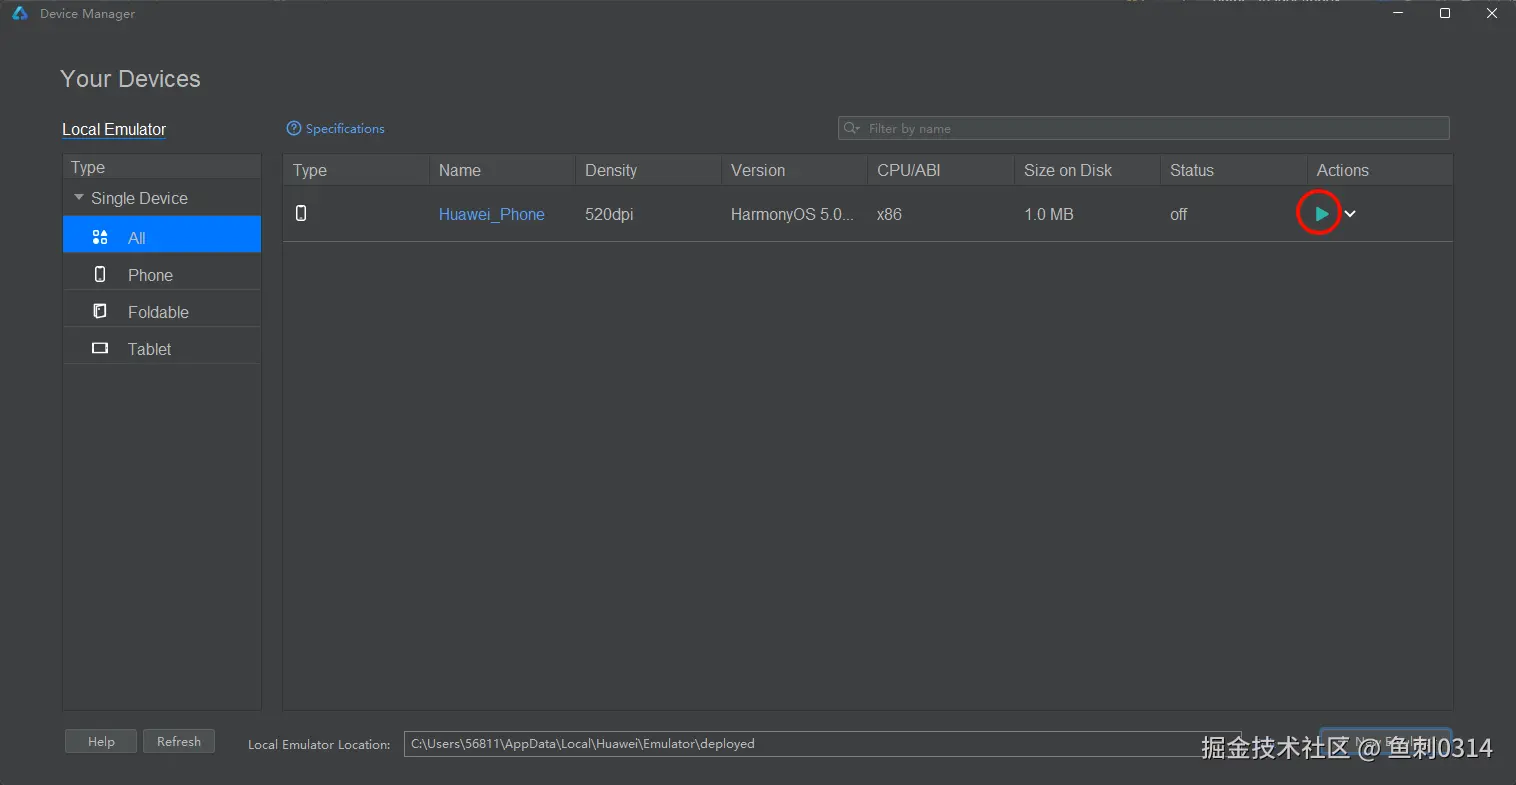Click the off status cell
1516x785 pixels.
(x=1179, y=214)
